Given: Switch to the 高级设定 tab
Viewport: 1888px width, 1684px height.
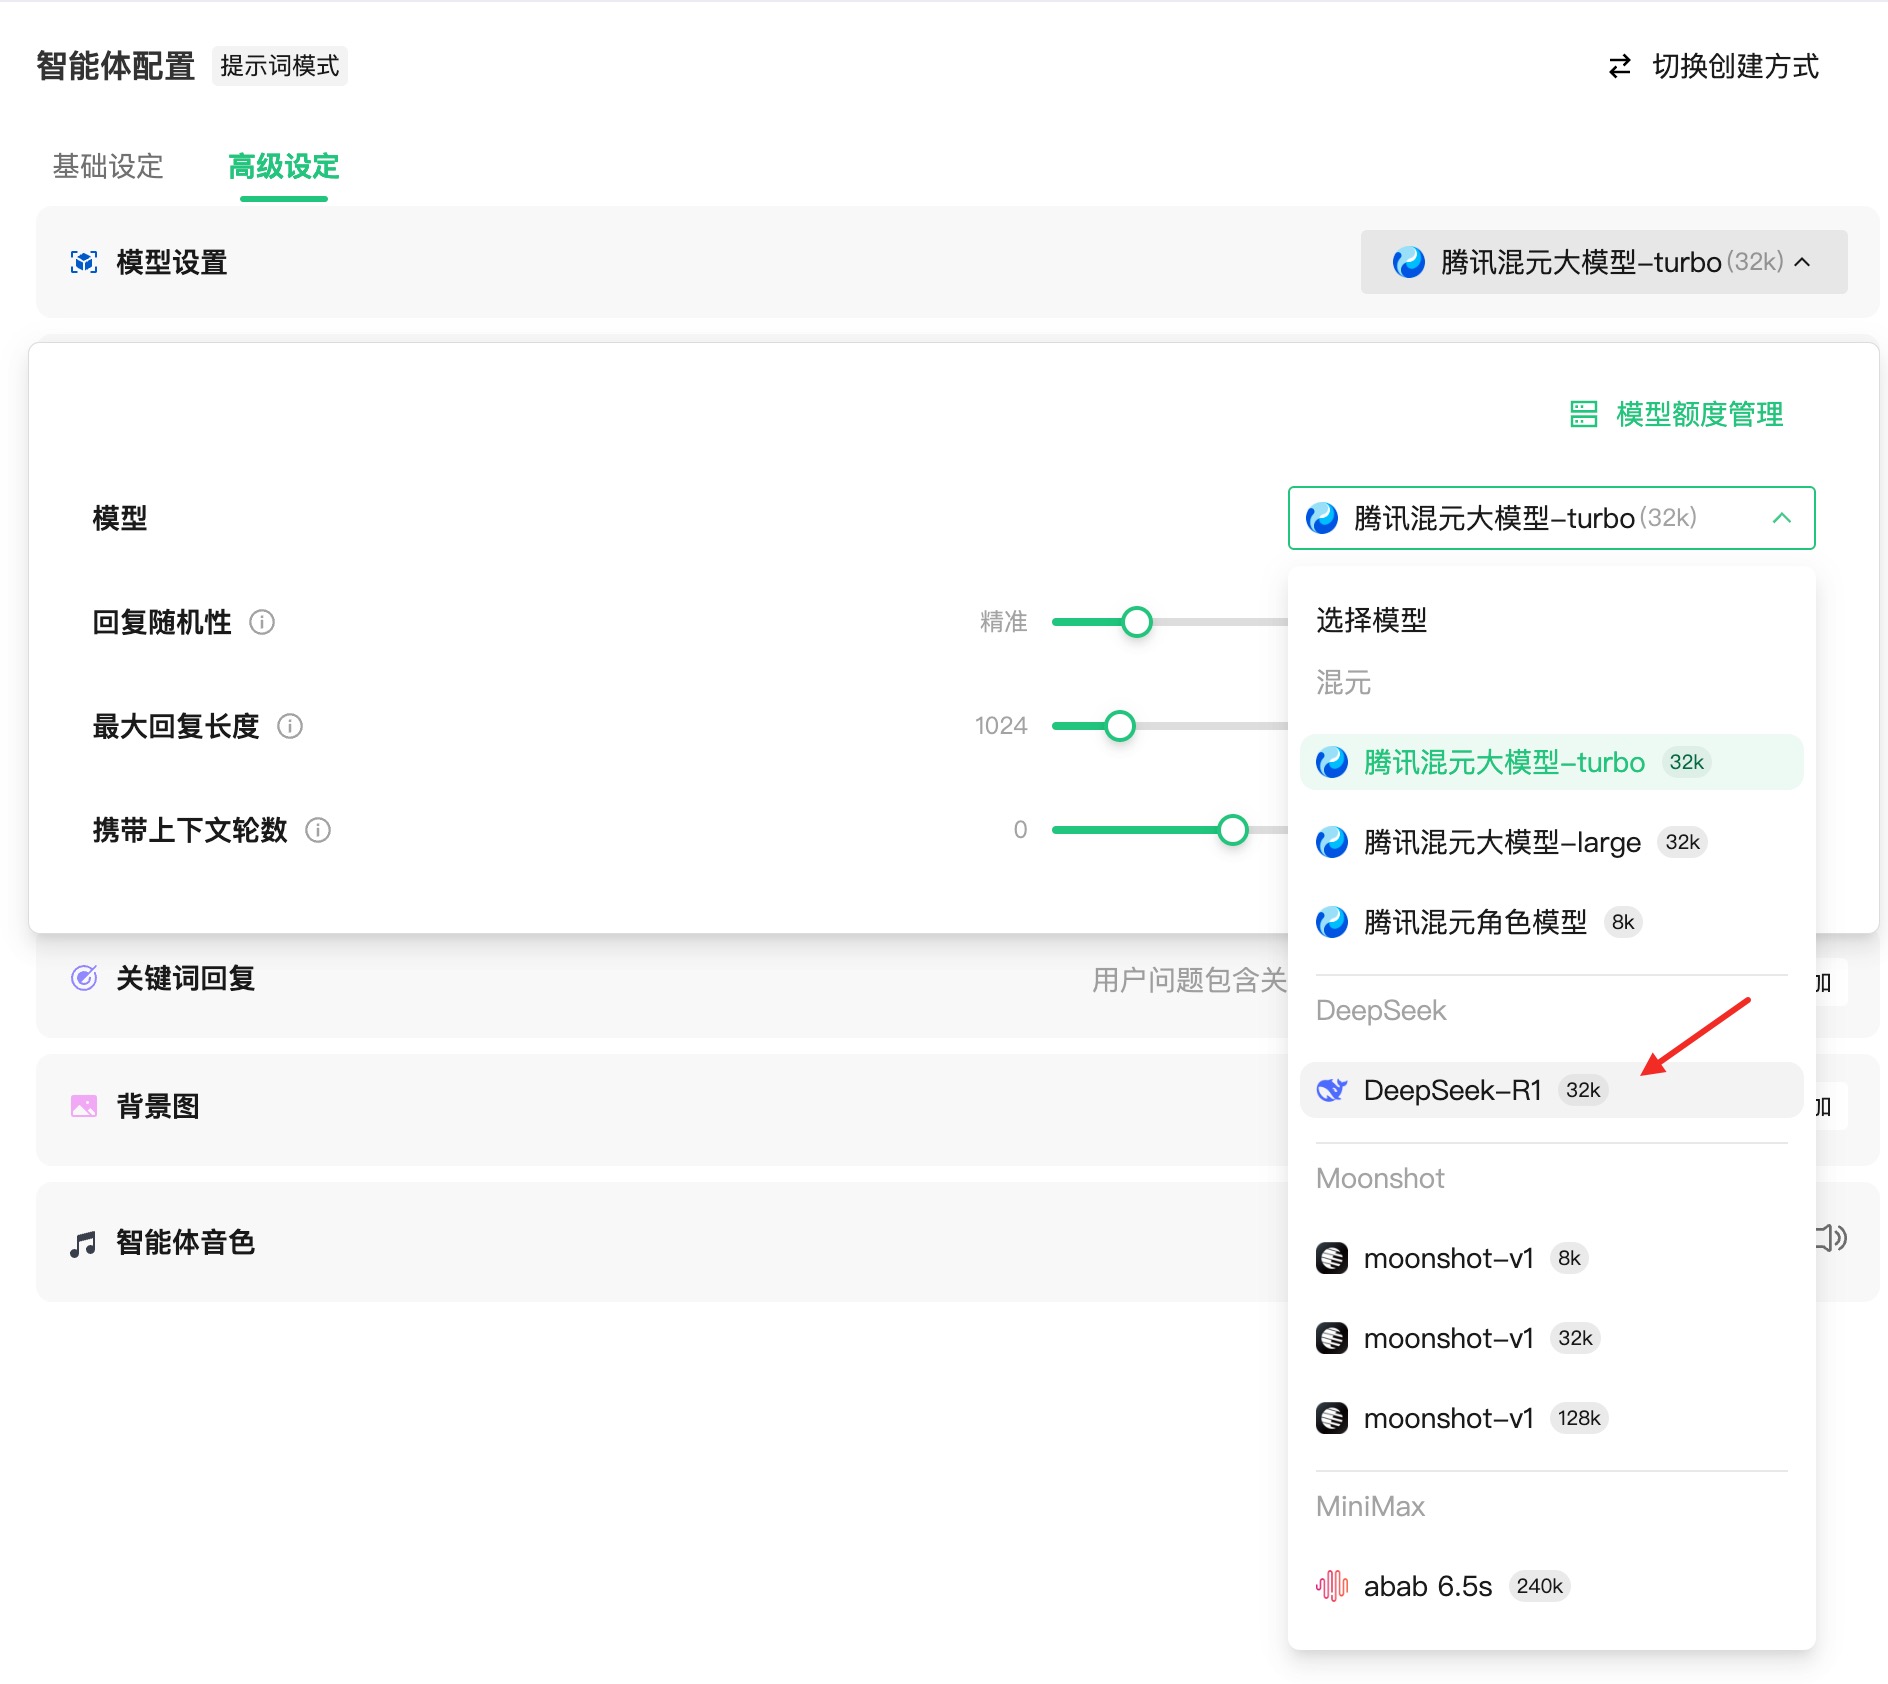Looking at the screenshot, I should 284,166.
